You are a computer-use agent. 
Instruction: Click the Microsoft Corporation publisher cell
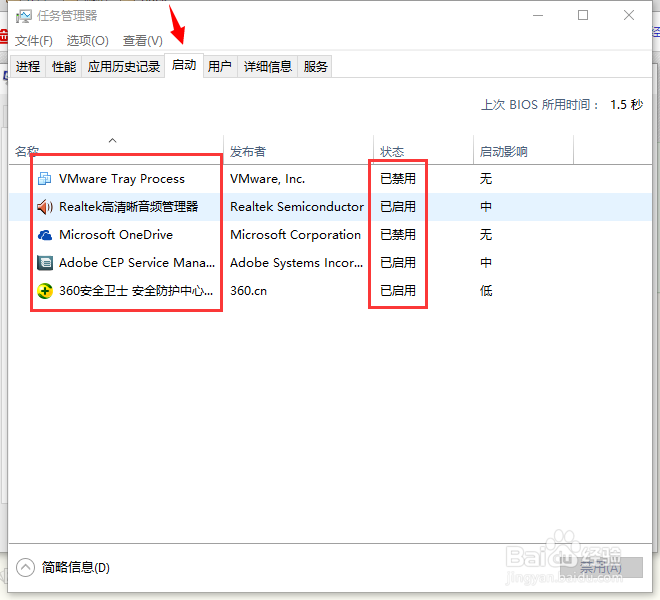pyautogui.click(x=295, y=235)
